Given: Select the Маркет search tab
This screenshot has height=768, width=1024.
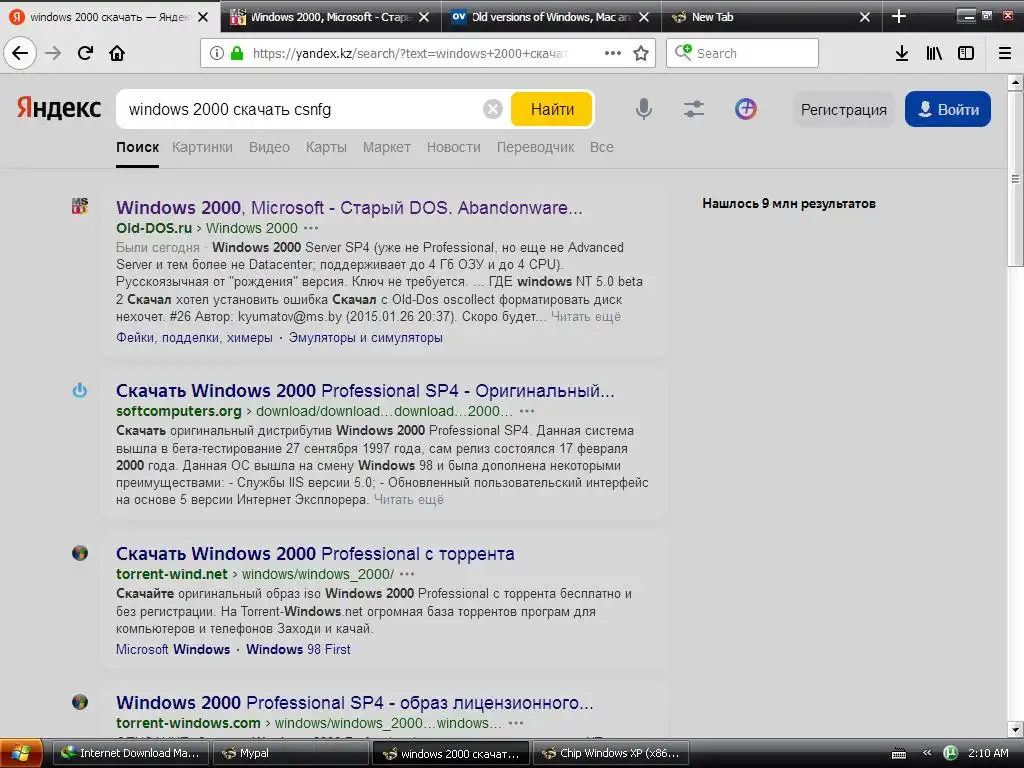Looking at the screenshot, I should point(387,147).
